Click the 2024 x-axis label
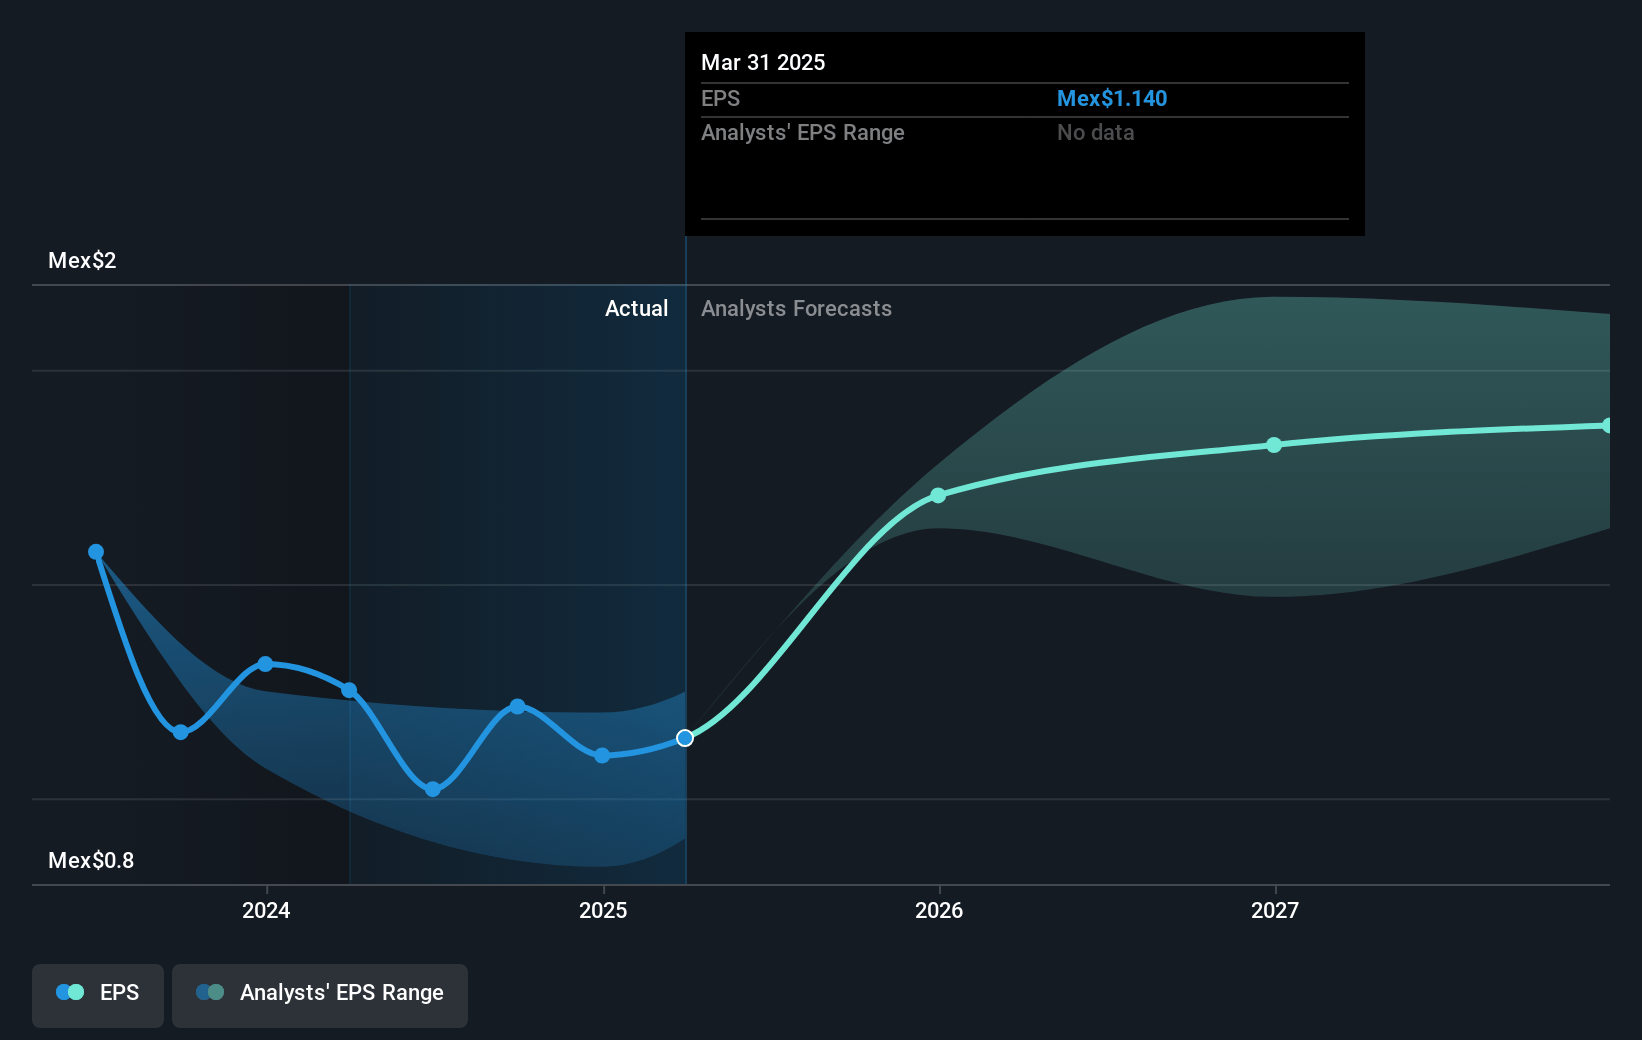Image resolution: width=1642 pixels, height=1040 pixels. click(266, 910)
